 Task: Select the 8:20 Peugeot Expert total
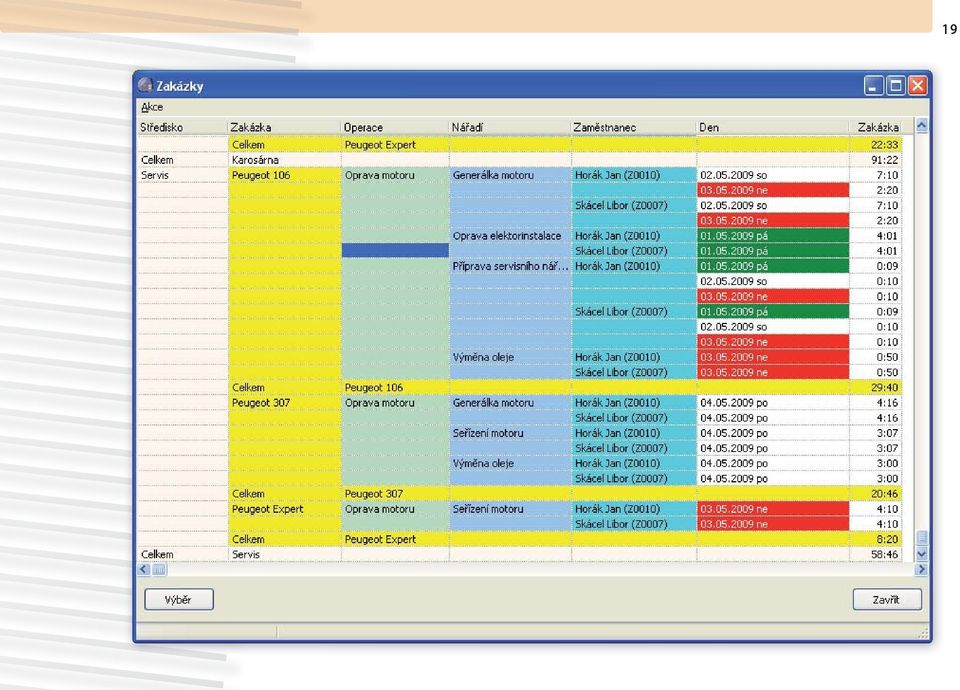click(x=876, y=539)
